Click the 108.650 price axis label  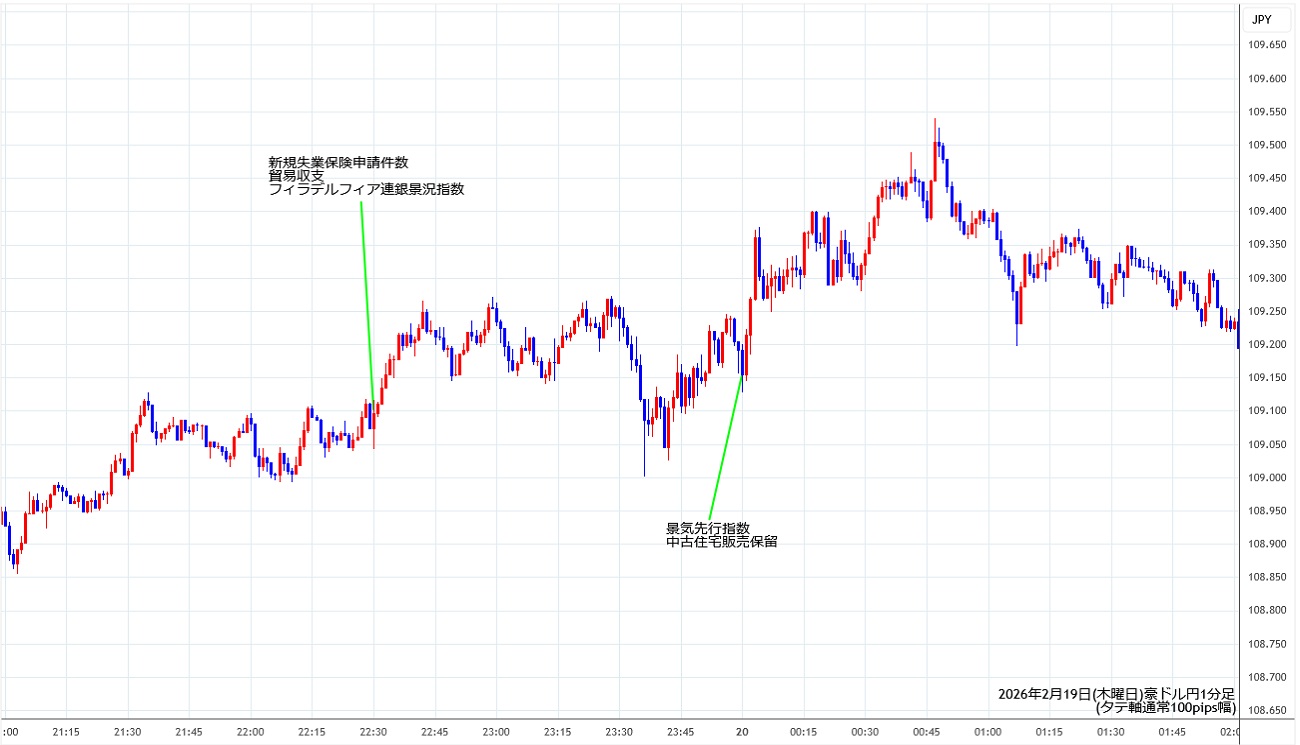[x=1266, y=710]
